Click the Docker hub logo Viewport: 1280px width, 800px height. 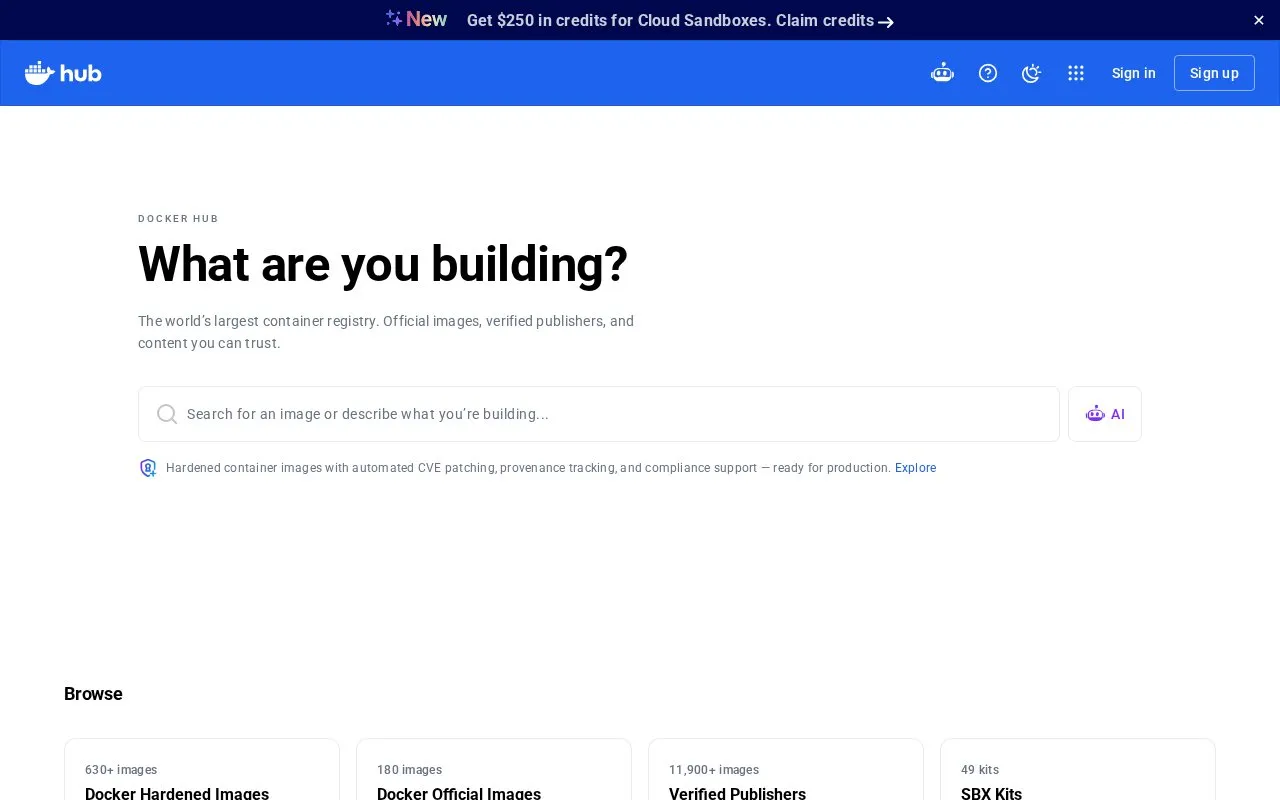coord(63,73)
